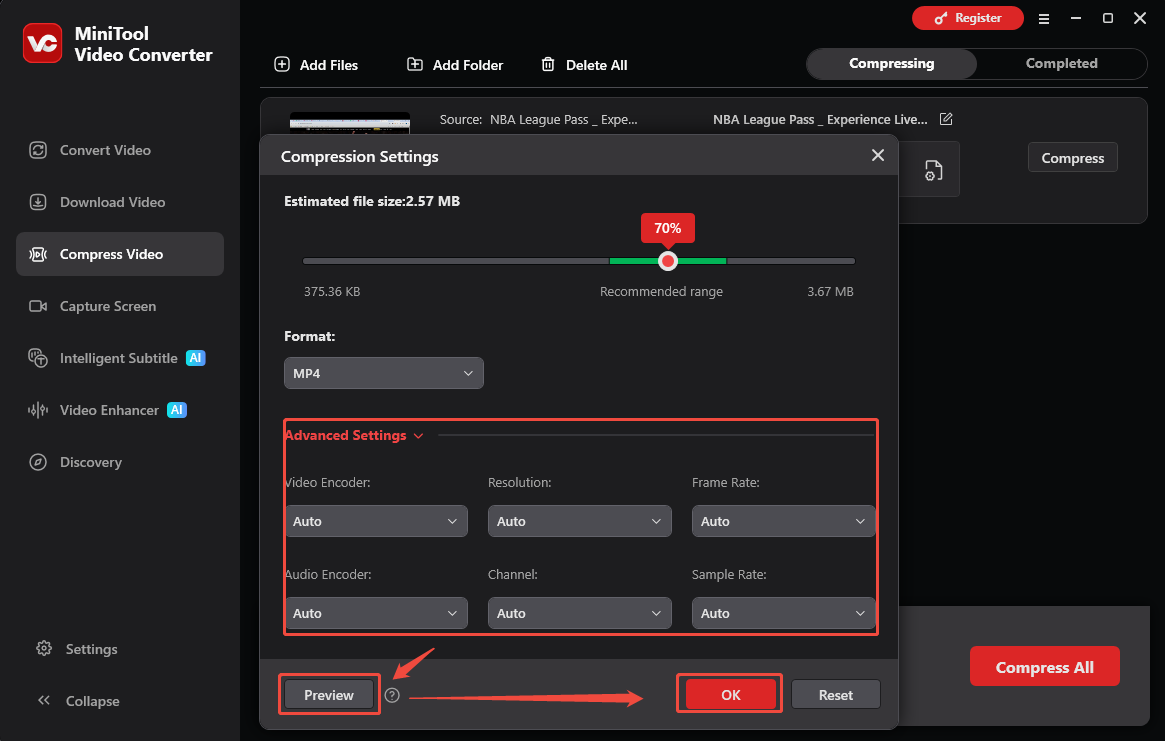Click the help question mark beside Preview
The image size is (1165, 741).
tap(392, 695)
